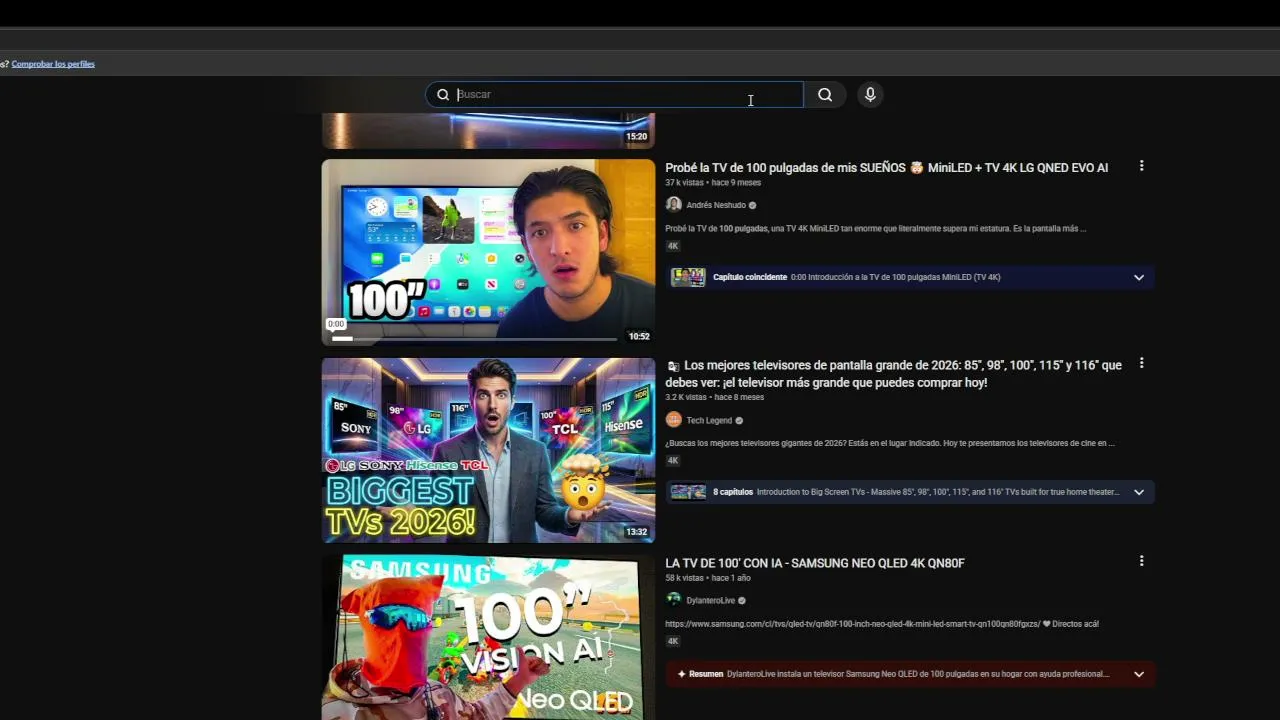Click the "58 k vistas • hace 1 año" text

708,578
